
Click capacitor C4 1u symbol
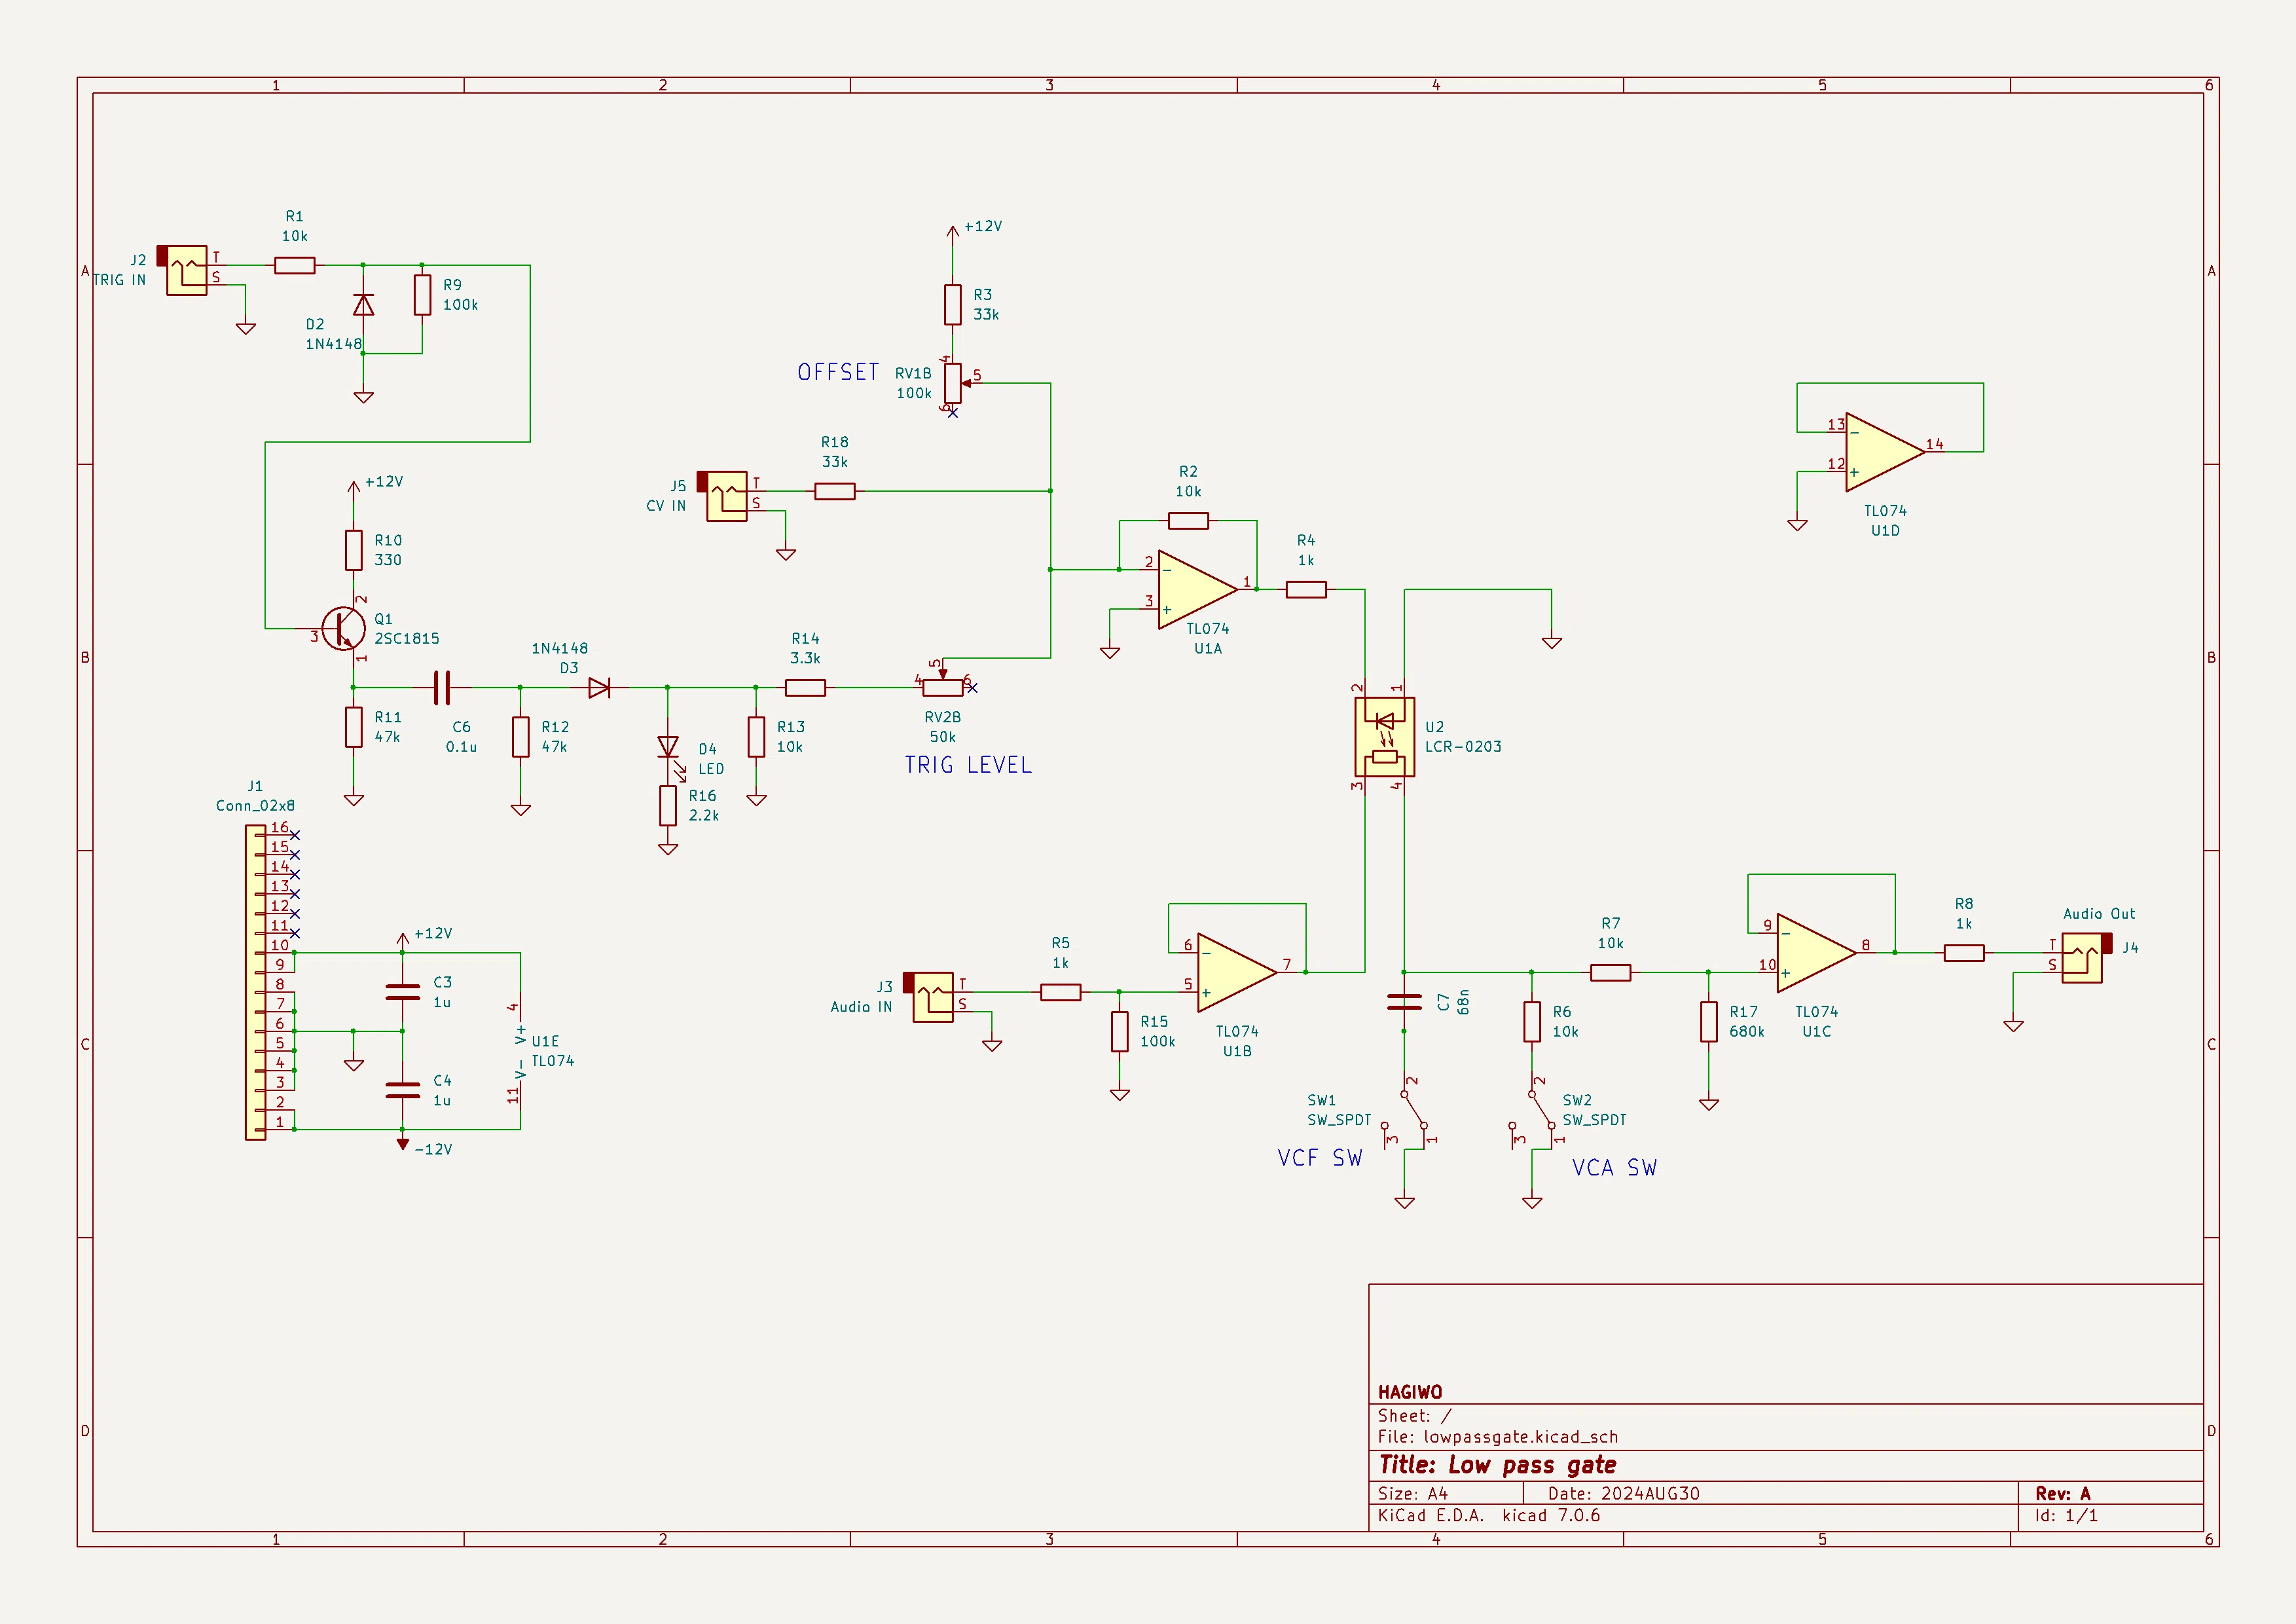pos(403,1090)
